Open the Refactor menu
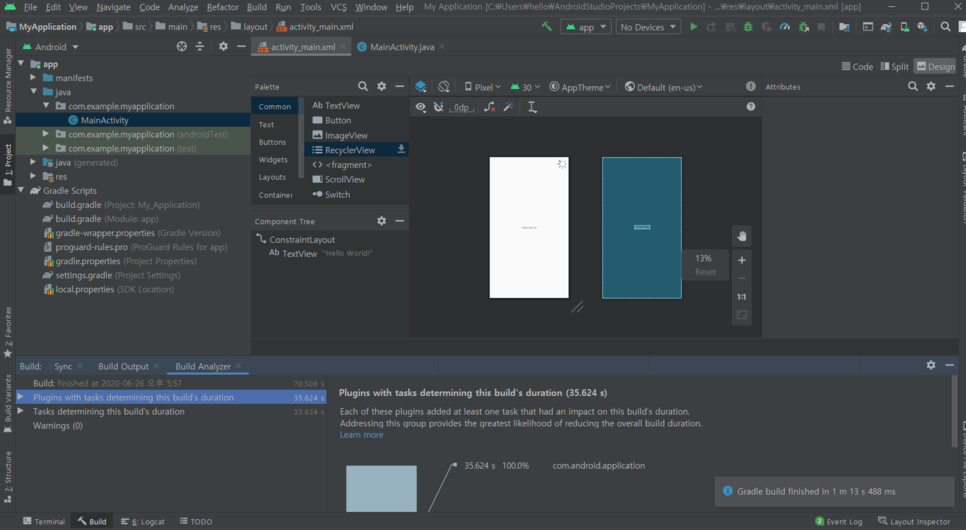This screenshot has height=530, width=966. pyautogui.click(x=222, y=7)
